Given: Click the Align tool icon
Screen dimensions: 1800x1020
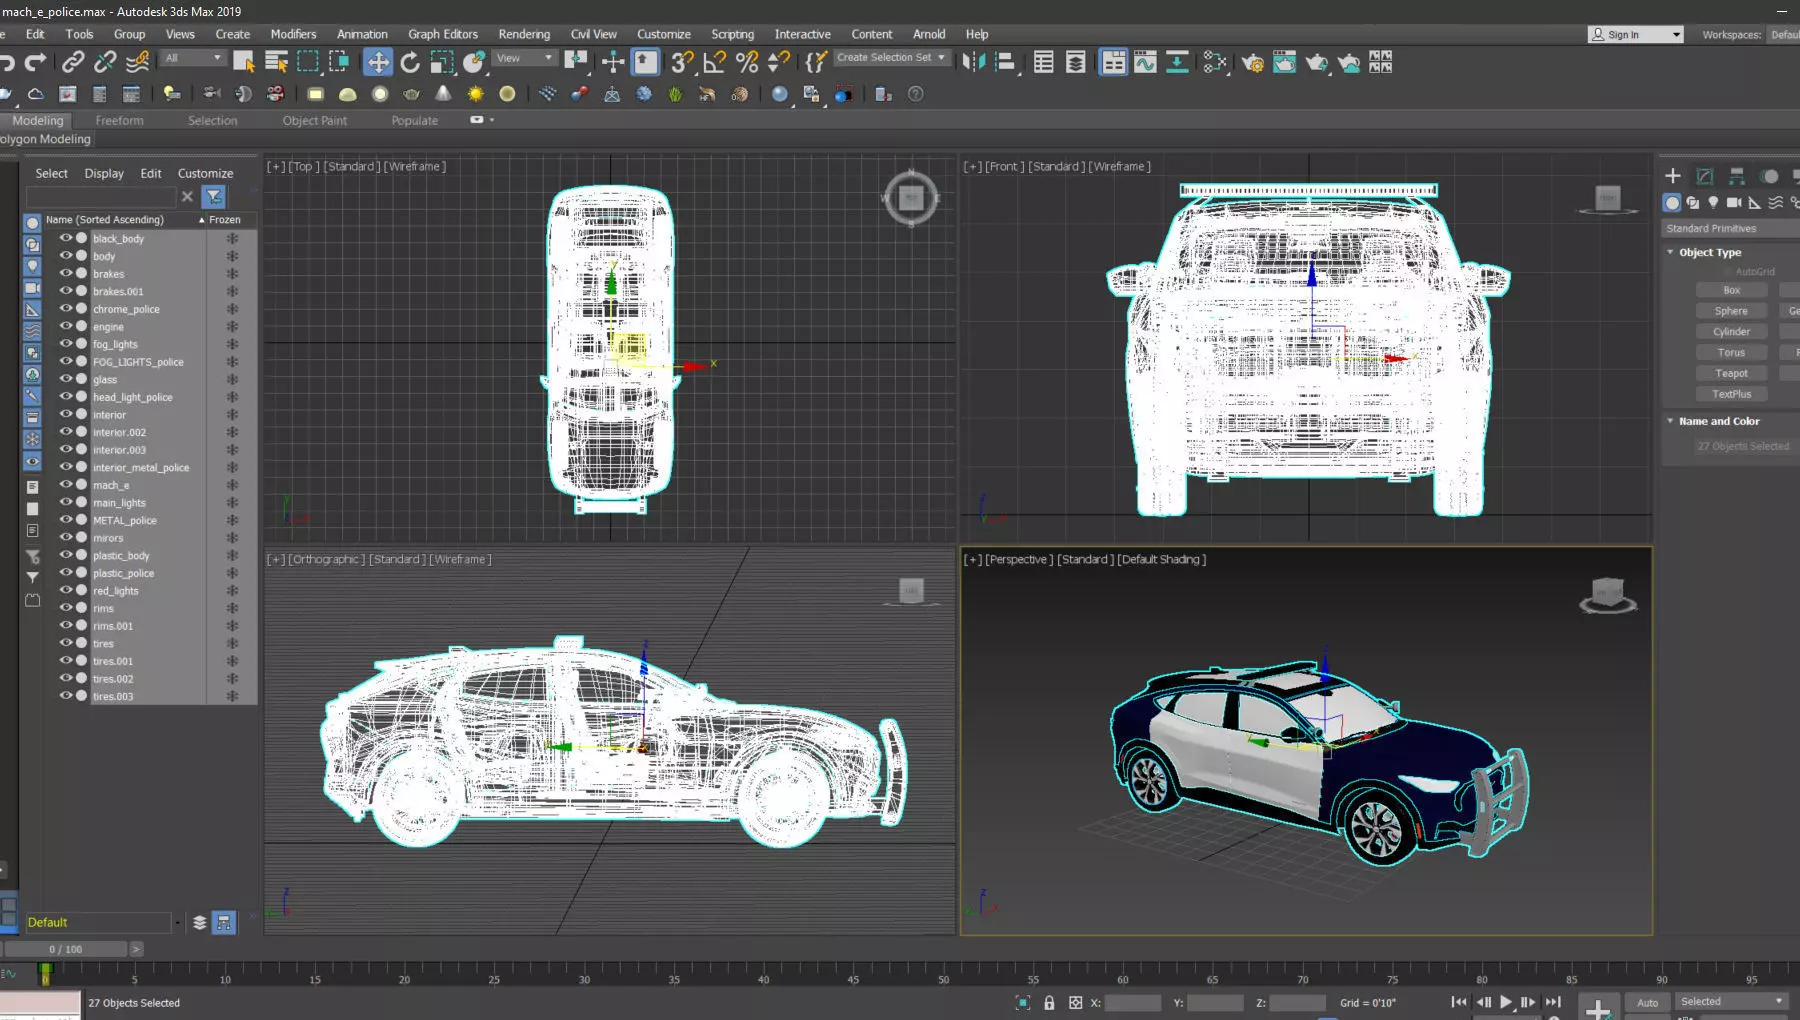Looking at the screenshot, I should pos(1005,63).
